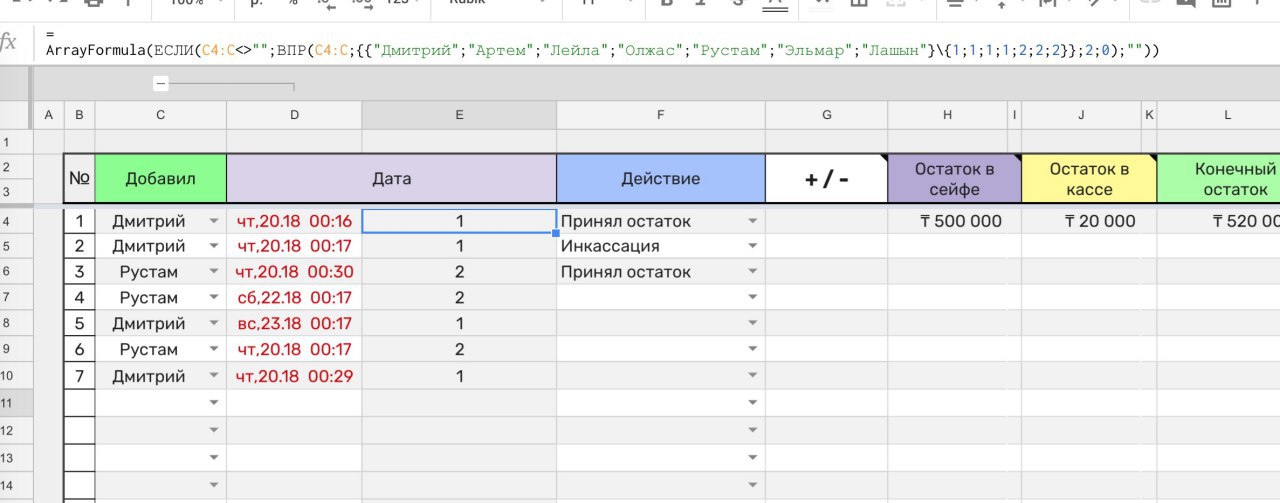Click the Insert comment icon
1280x503 pixels.
(x=1186, y=3)
